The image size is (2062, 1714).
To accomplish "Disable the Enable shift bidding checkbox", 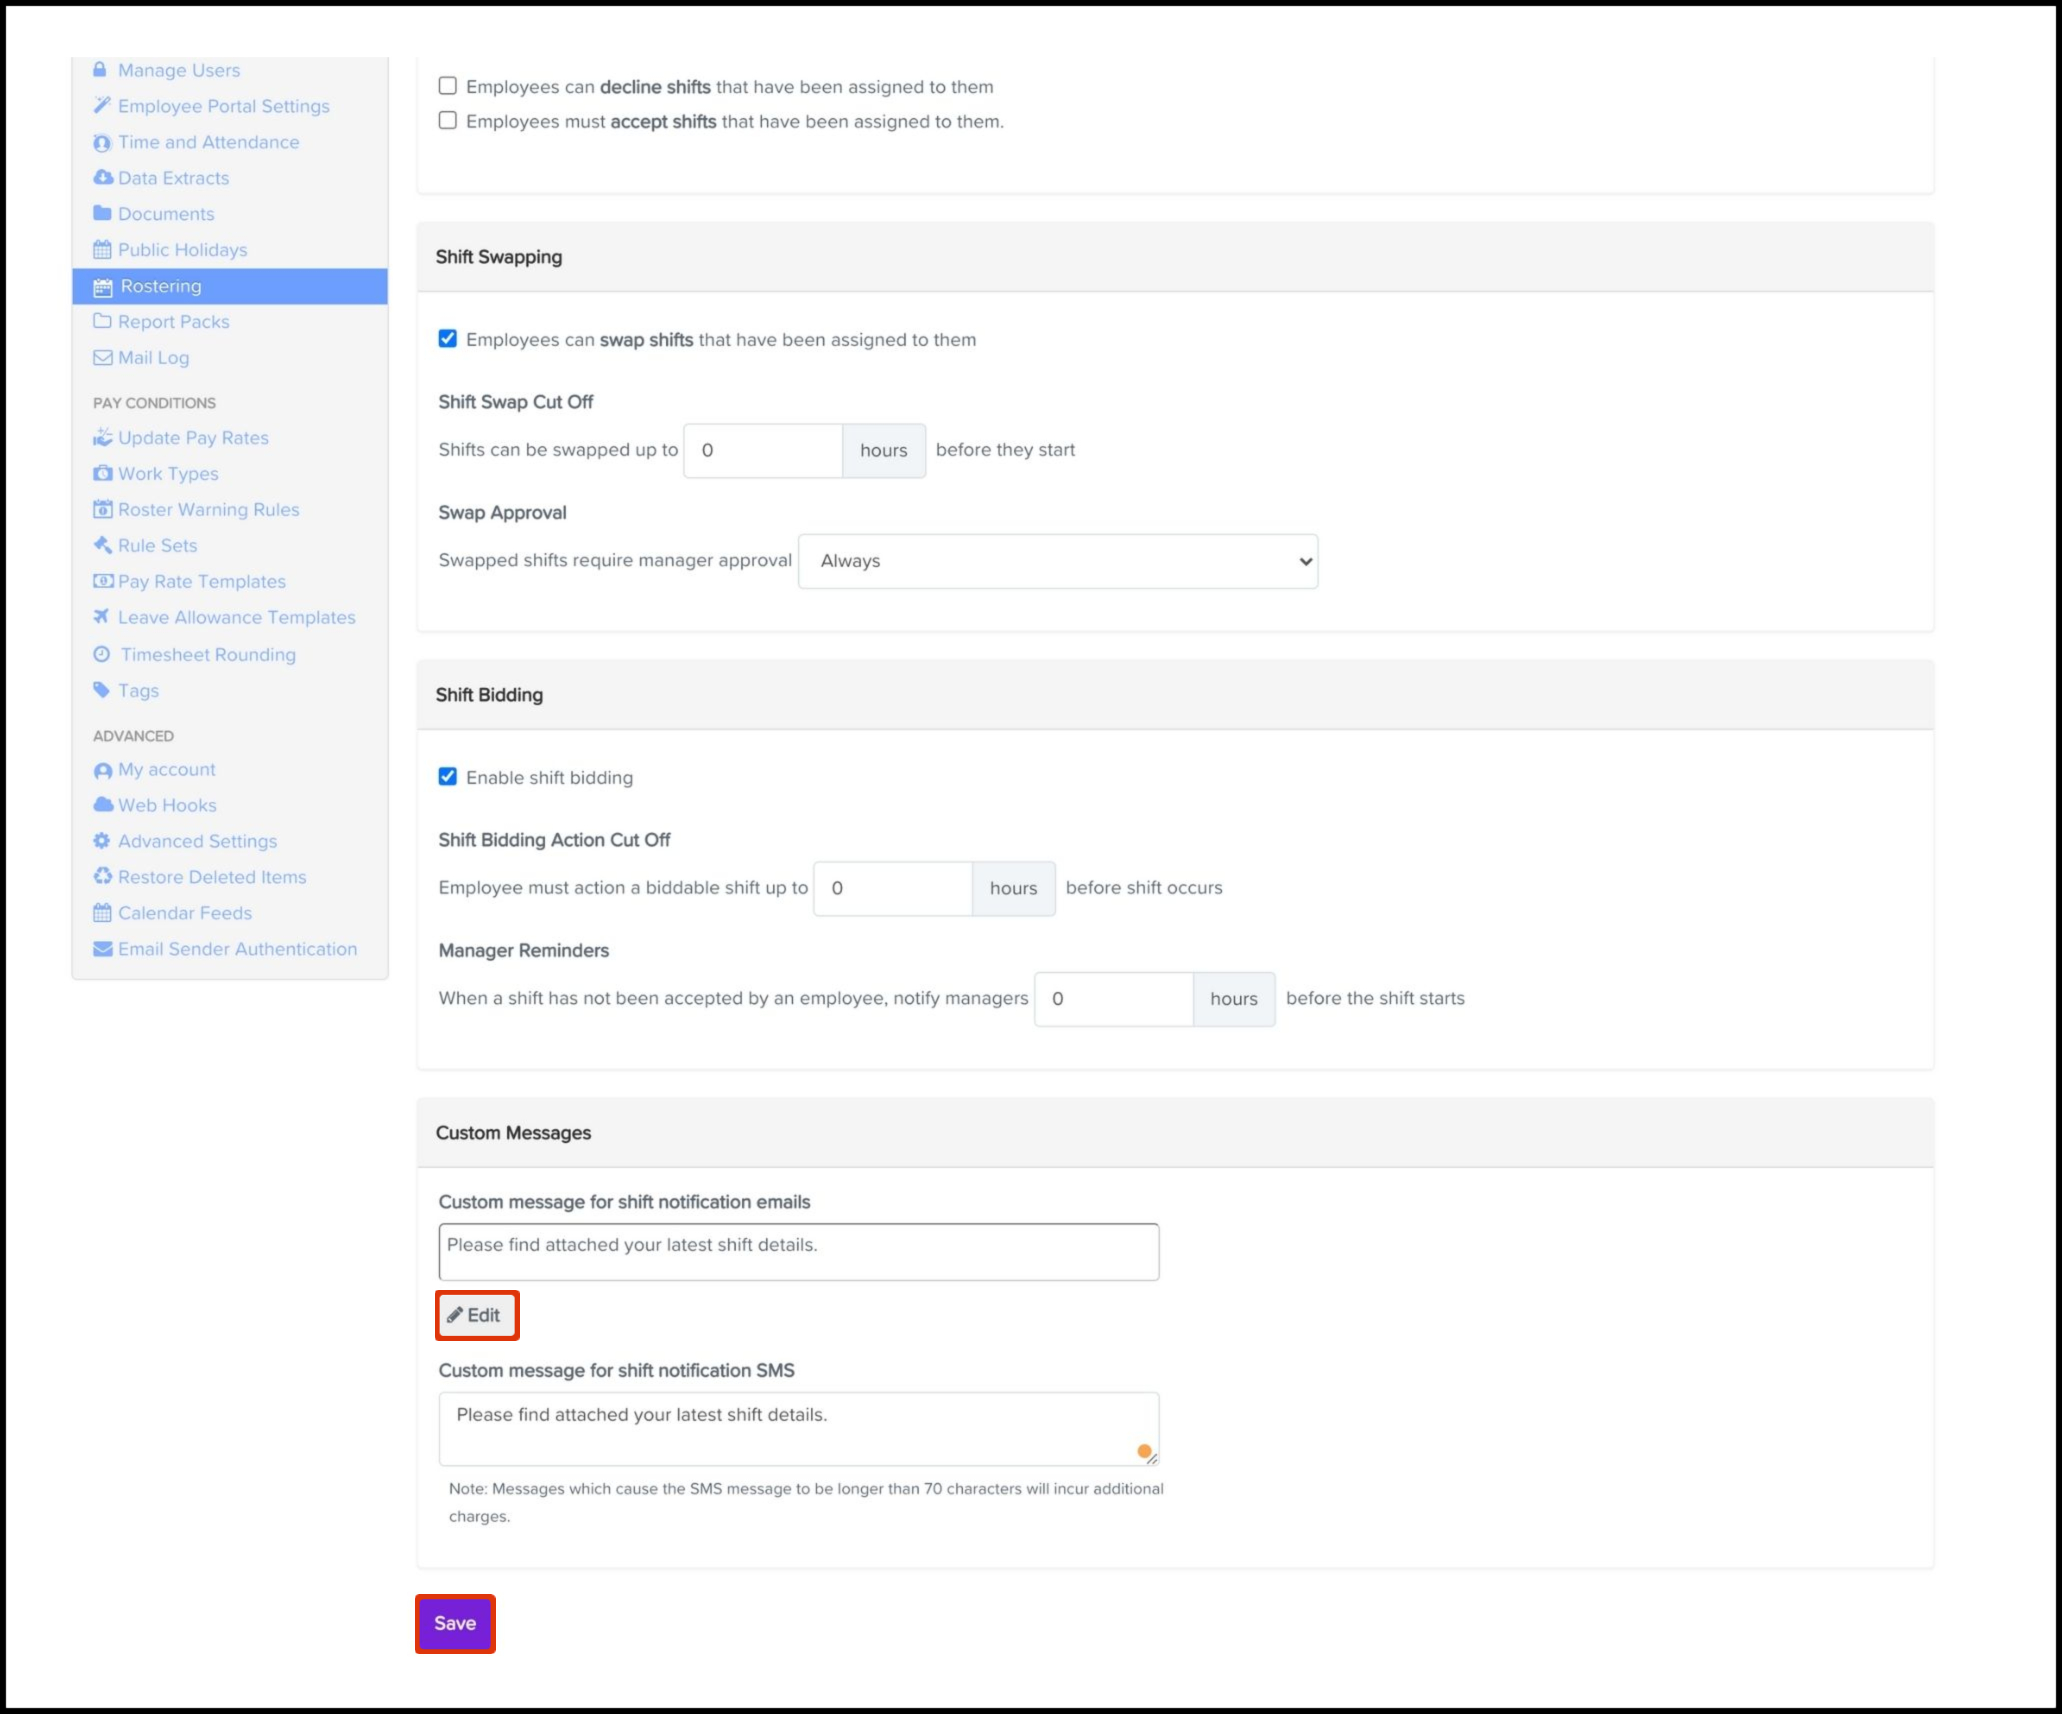I will tap(448, 777).
